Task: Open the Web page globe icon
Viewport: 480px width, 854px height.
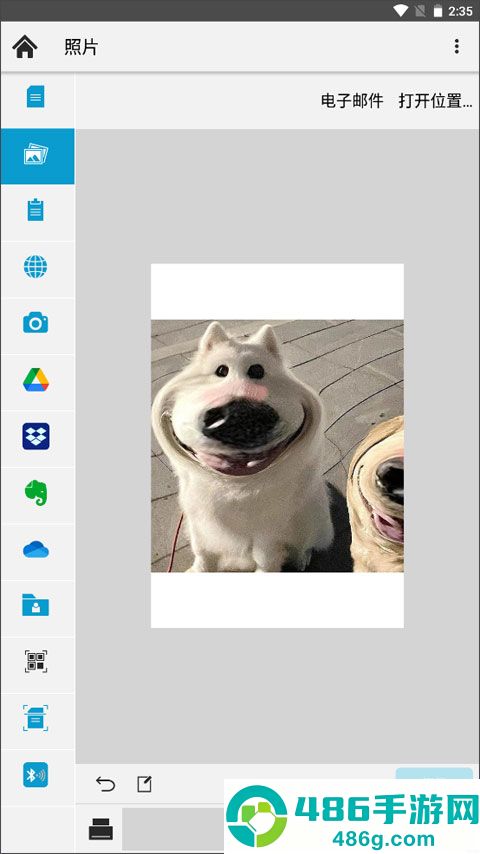Action: pos(36,267)
